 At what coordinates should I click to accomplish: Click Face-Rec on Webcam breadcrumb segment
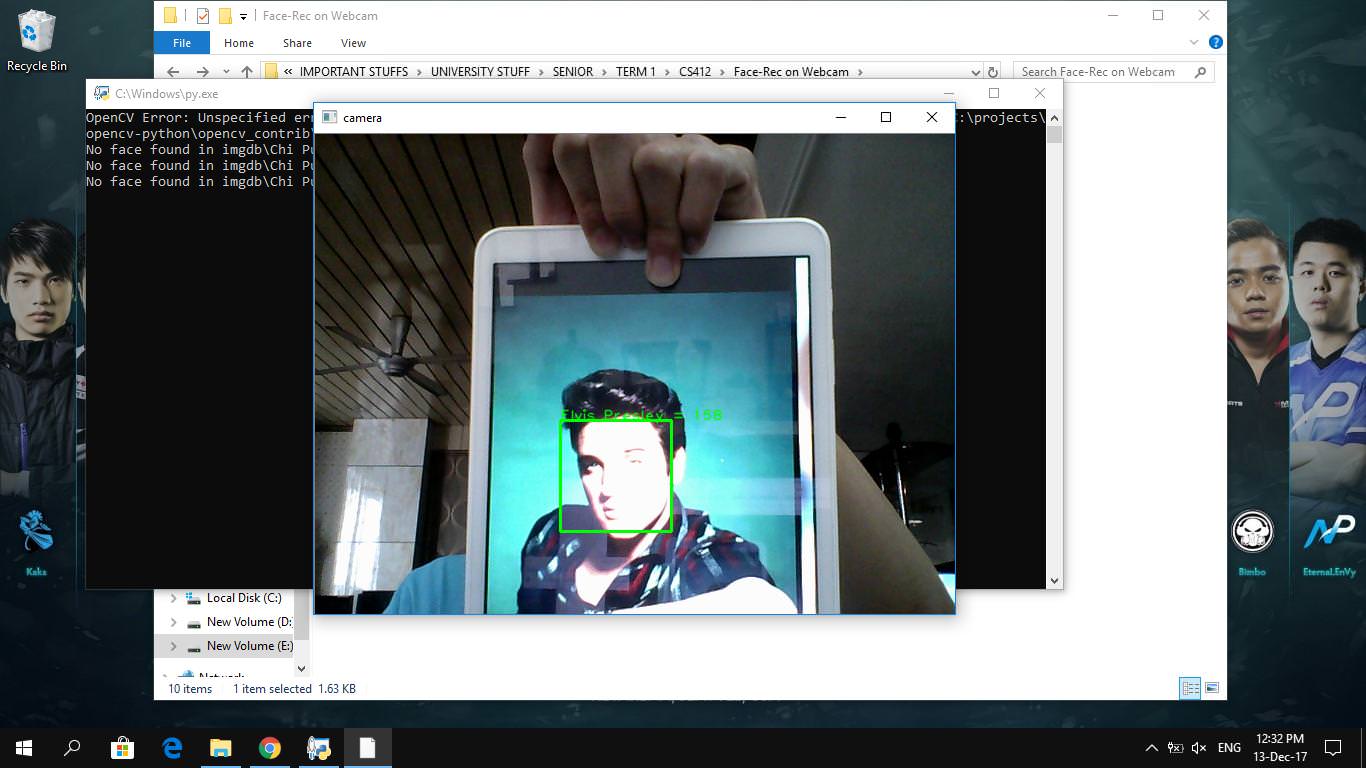(791, 72)
